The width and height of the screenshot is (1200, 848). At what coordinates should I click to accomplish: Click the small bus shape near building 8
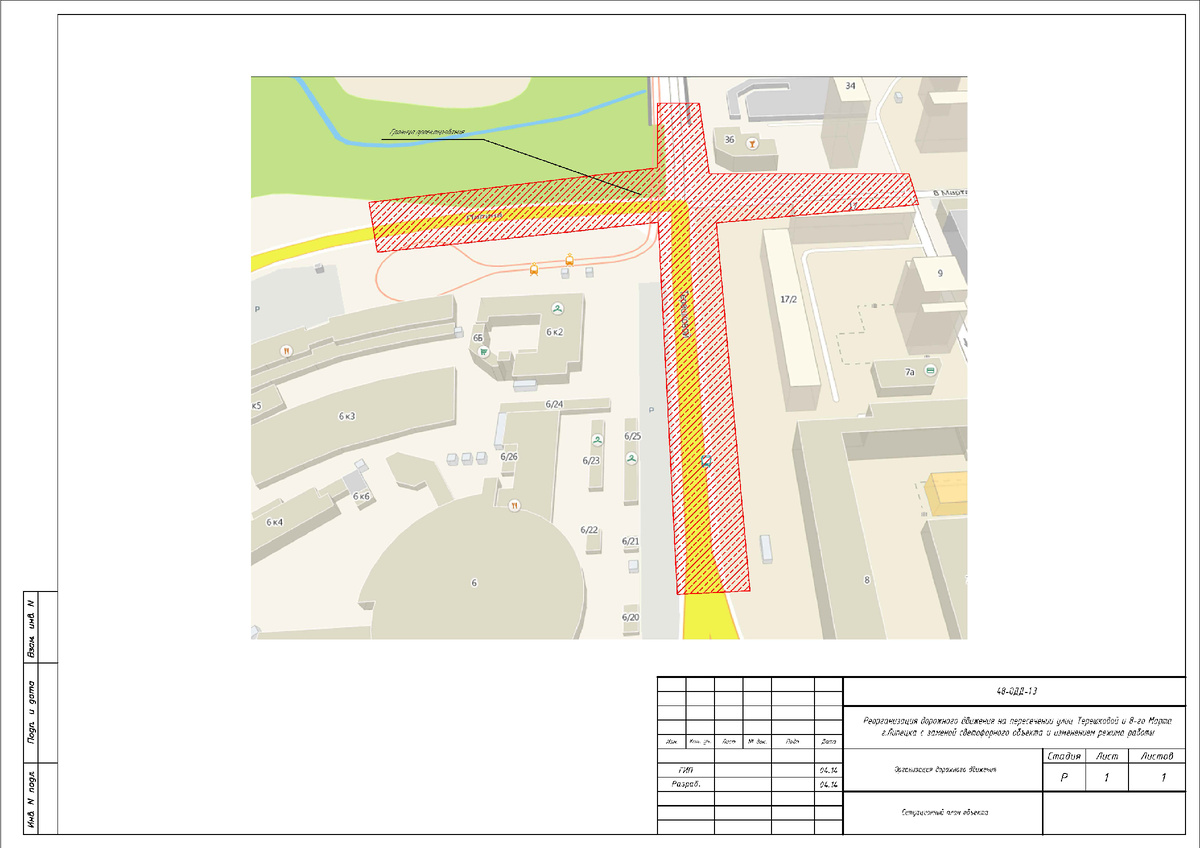point(767,548)
